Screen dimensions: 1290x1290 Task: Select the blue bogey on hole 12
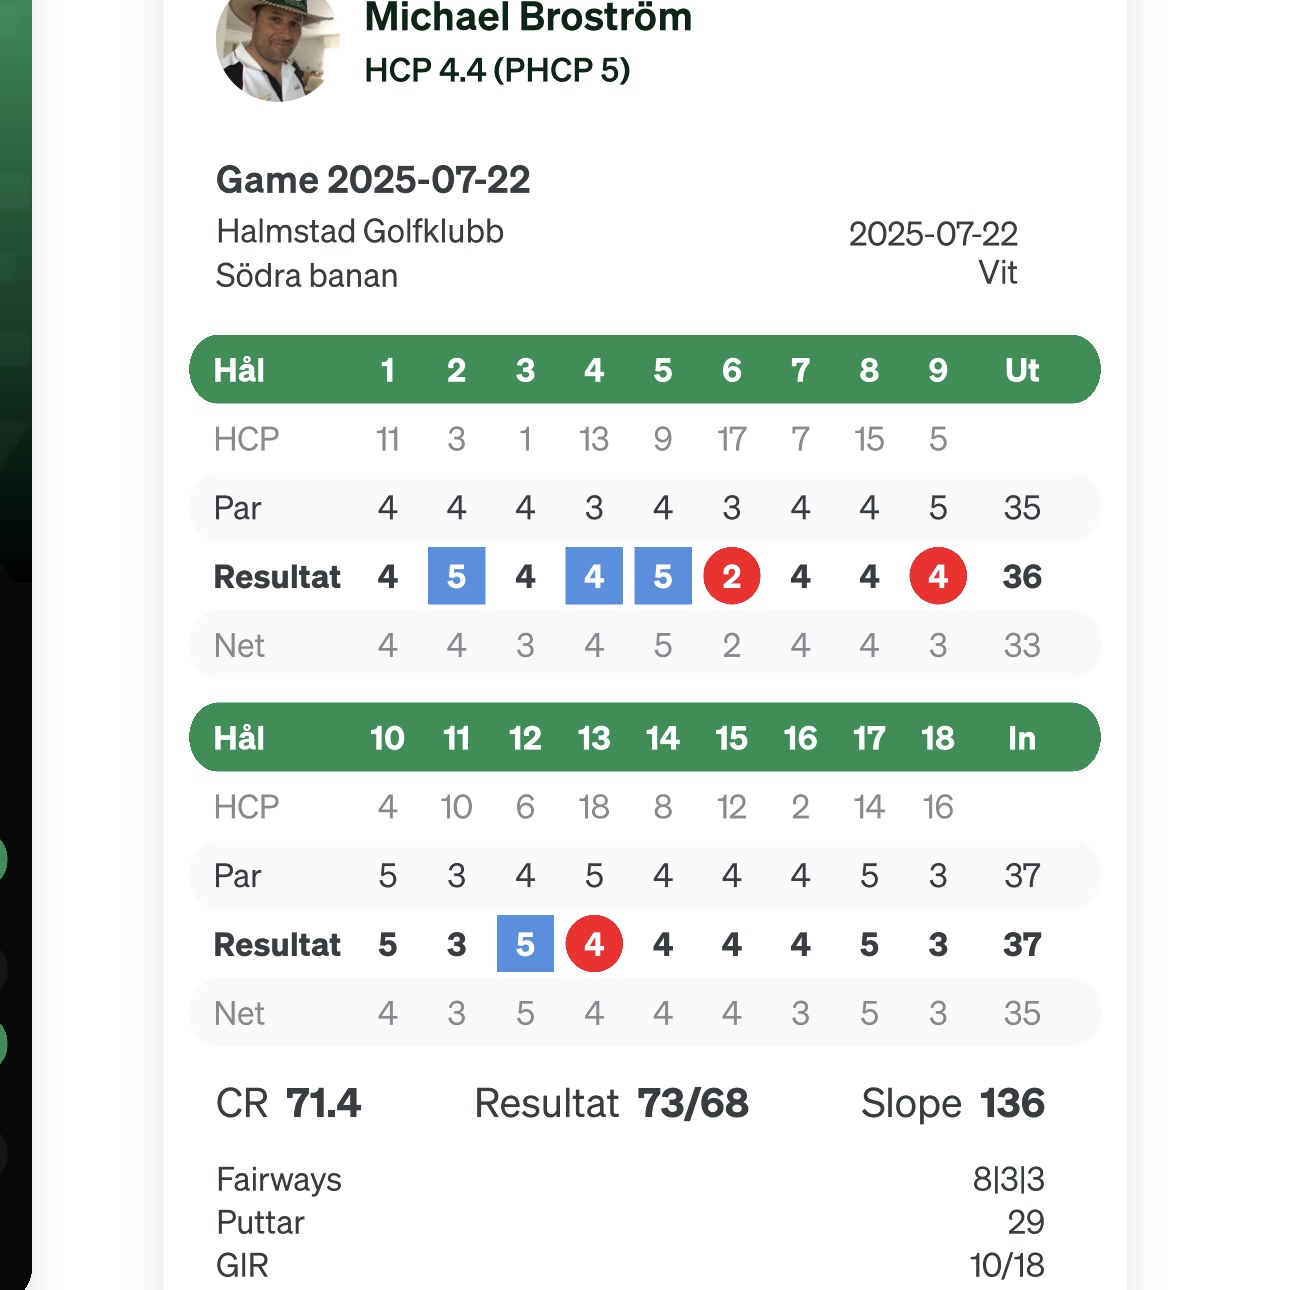[x=525, y=944]
